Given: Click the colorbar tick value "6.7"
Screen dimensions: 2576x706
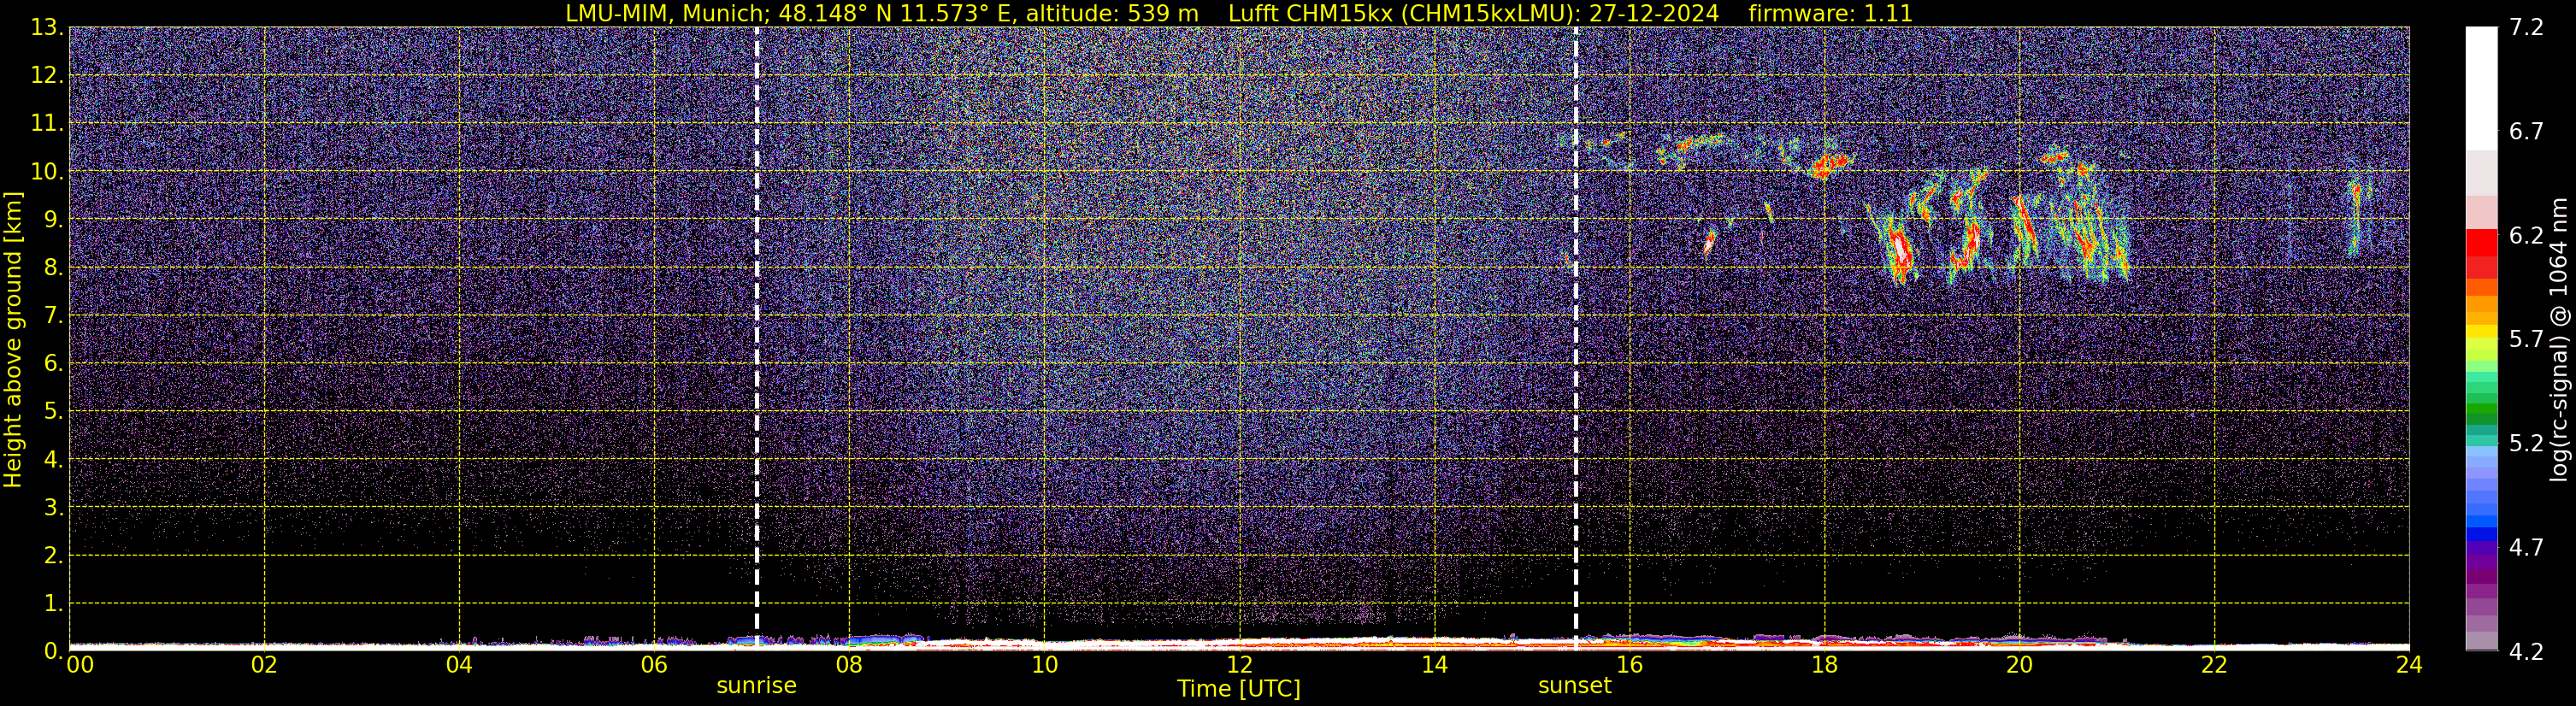Looking at the screenshot, I should tap(2526, 132).
